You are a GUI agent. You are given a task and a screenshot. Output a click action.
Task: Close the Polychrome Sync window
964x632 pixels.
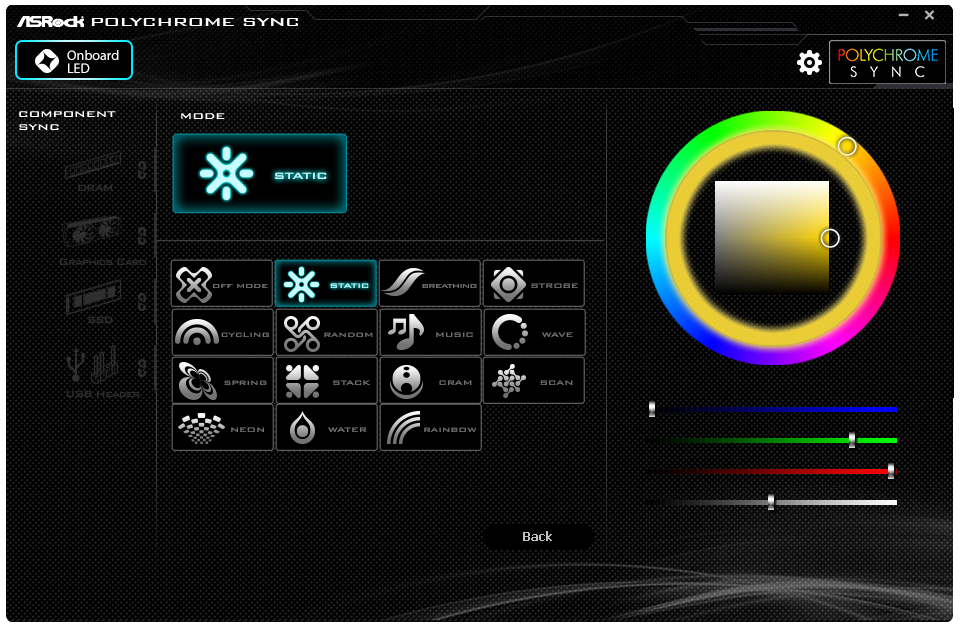point(930,15)
